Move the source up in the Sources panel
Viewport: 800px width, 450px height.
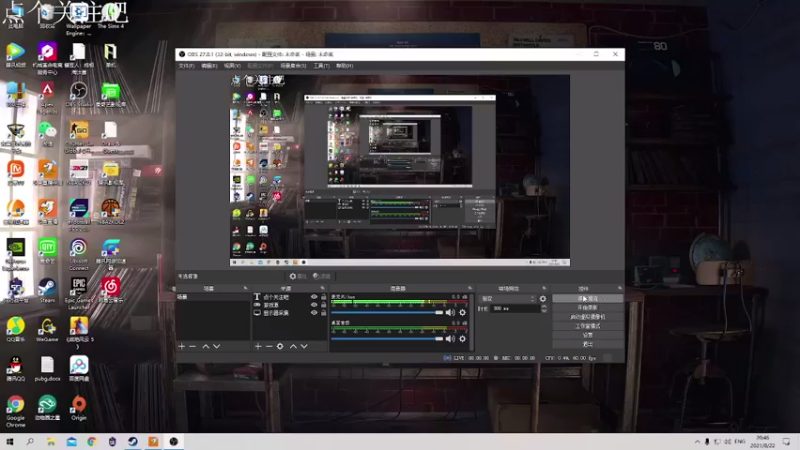click(x=293, y=346)
